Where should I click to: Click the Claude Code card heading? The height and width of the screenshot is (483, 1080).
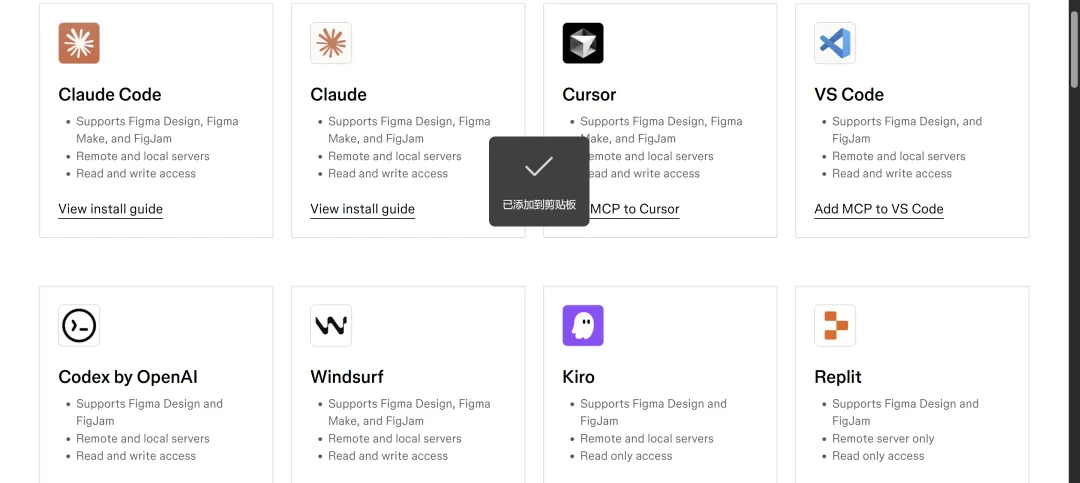point(110,94)
